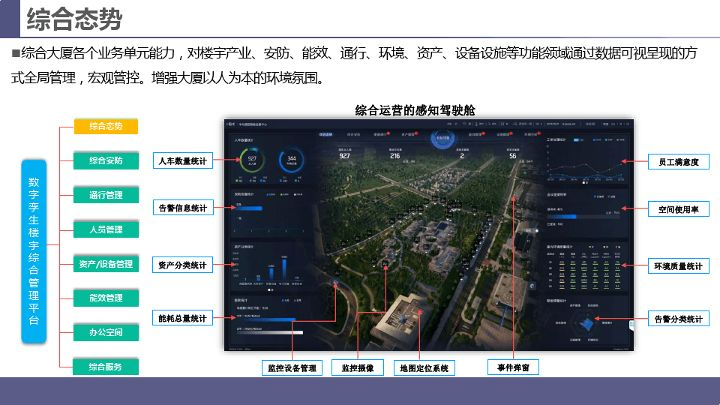Click the white gradient energy bar
This screenshot has width=720, height=405.
tap(270, 332)
